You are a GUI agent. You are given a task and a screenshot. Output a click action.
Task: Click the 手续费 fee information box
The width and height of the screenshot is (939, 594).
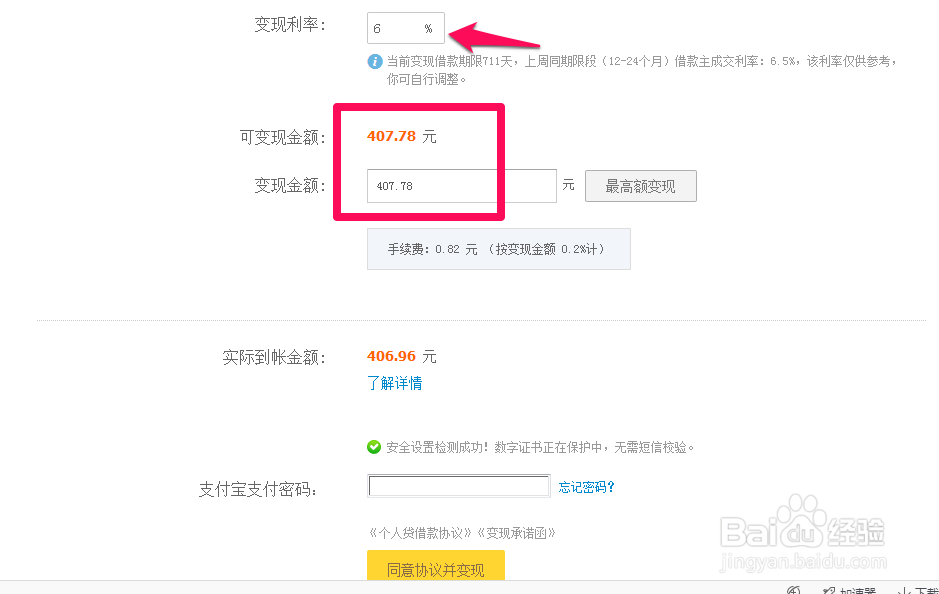(498, 249)
